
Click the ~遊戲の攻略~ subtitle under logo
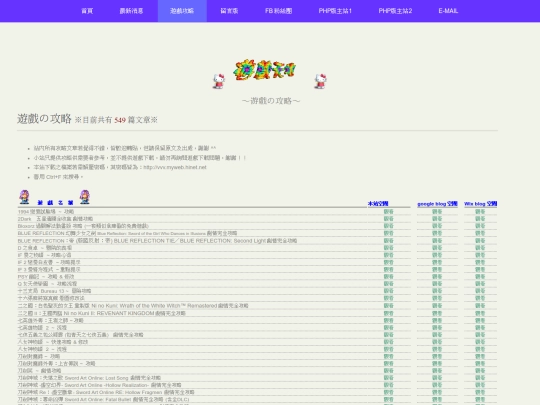coord(271,101)
